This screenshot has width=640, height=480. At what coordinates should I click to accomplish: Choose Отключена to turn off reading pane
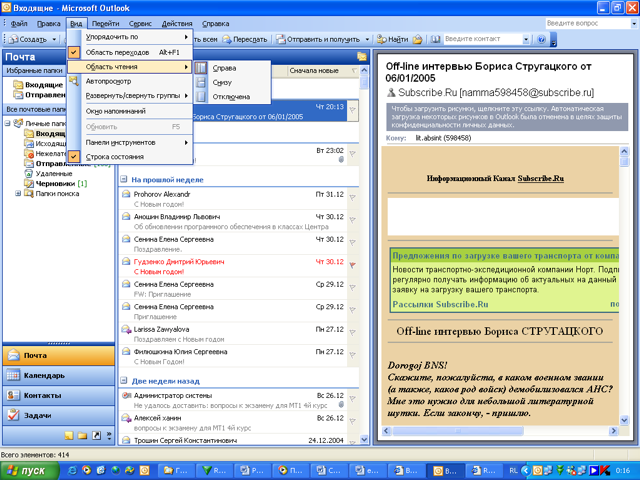(232, 97)
